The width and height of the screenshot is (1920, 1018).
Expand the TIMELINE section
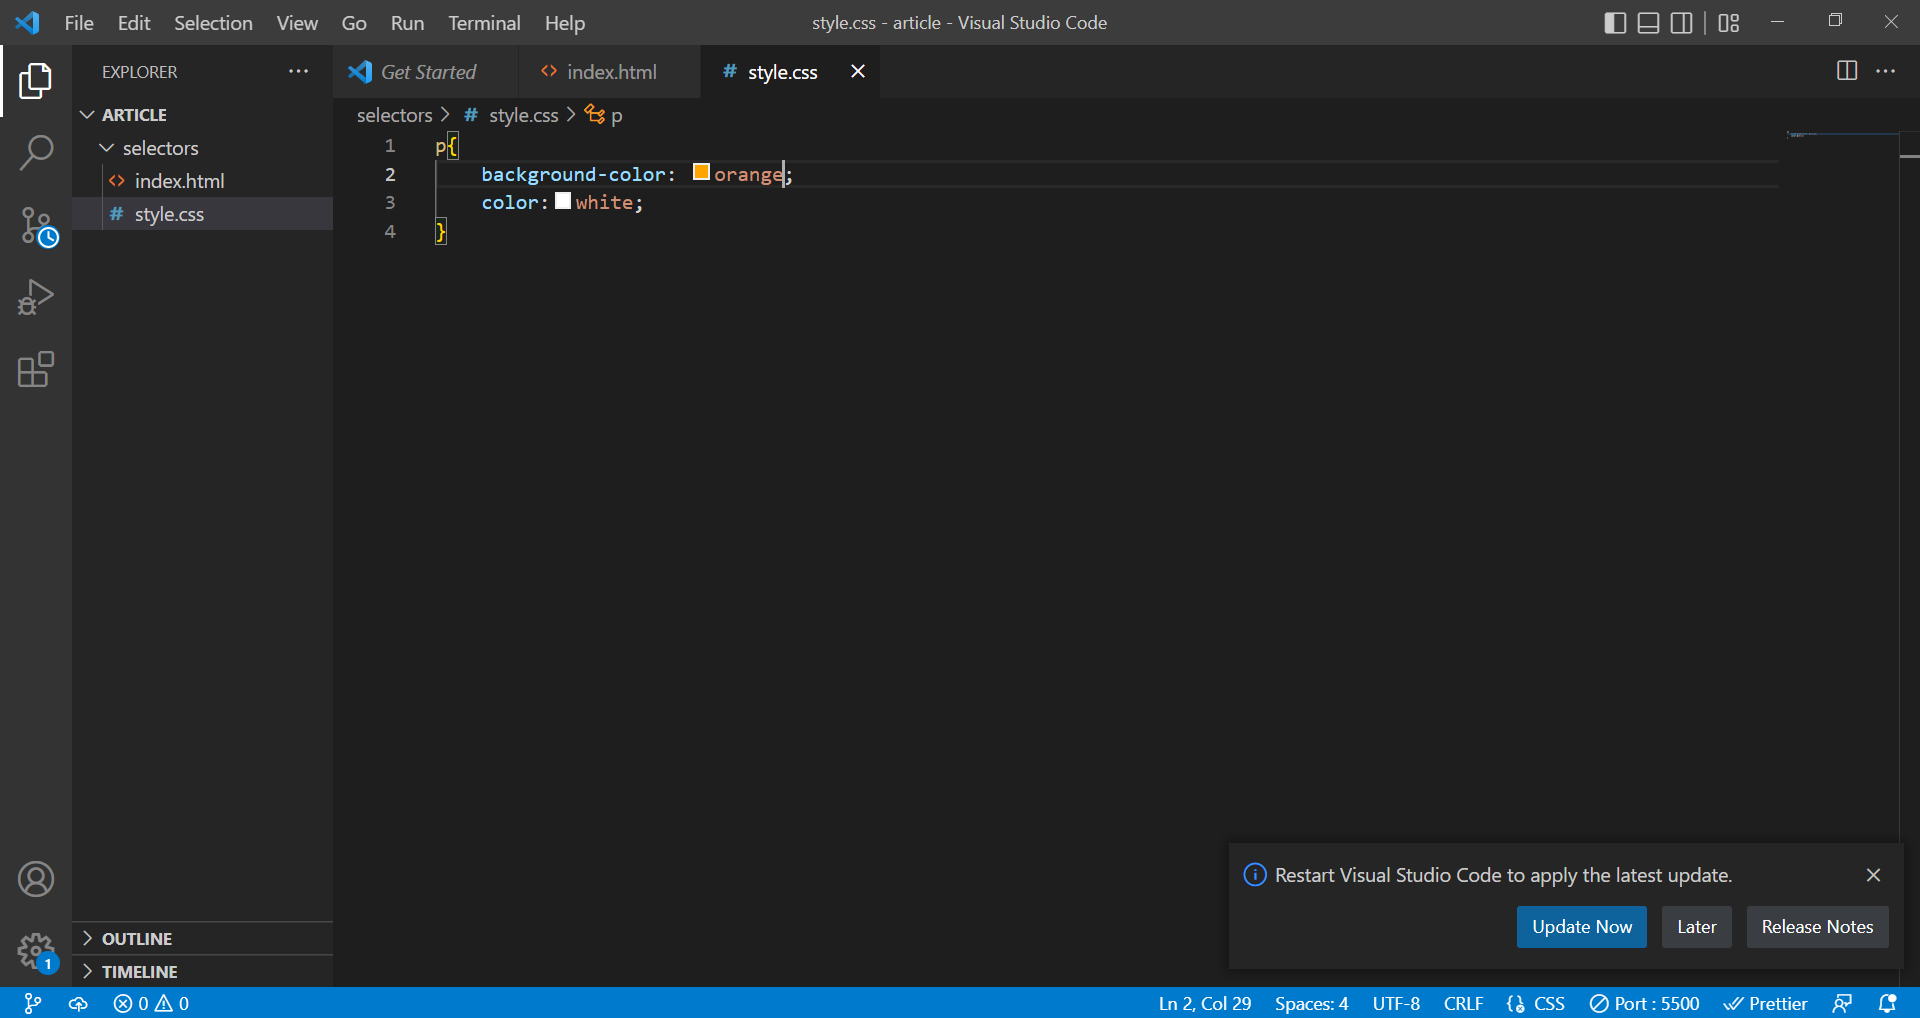[x=202, y=972]
